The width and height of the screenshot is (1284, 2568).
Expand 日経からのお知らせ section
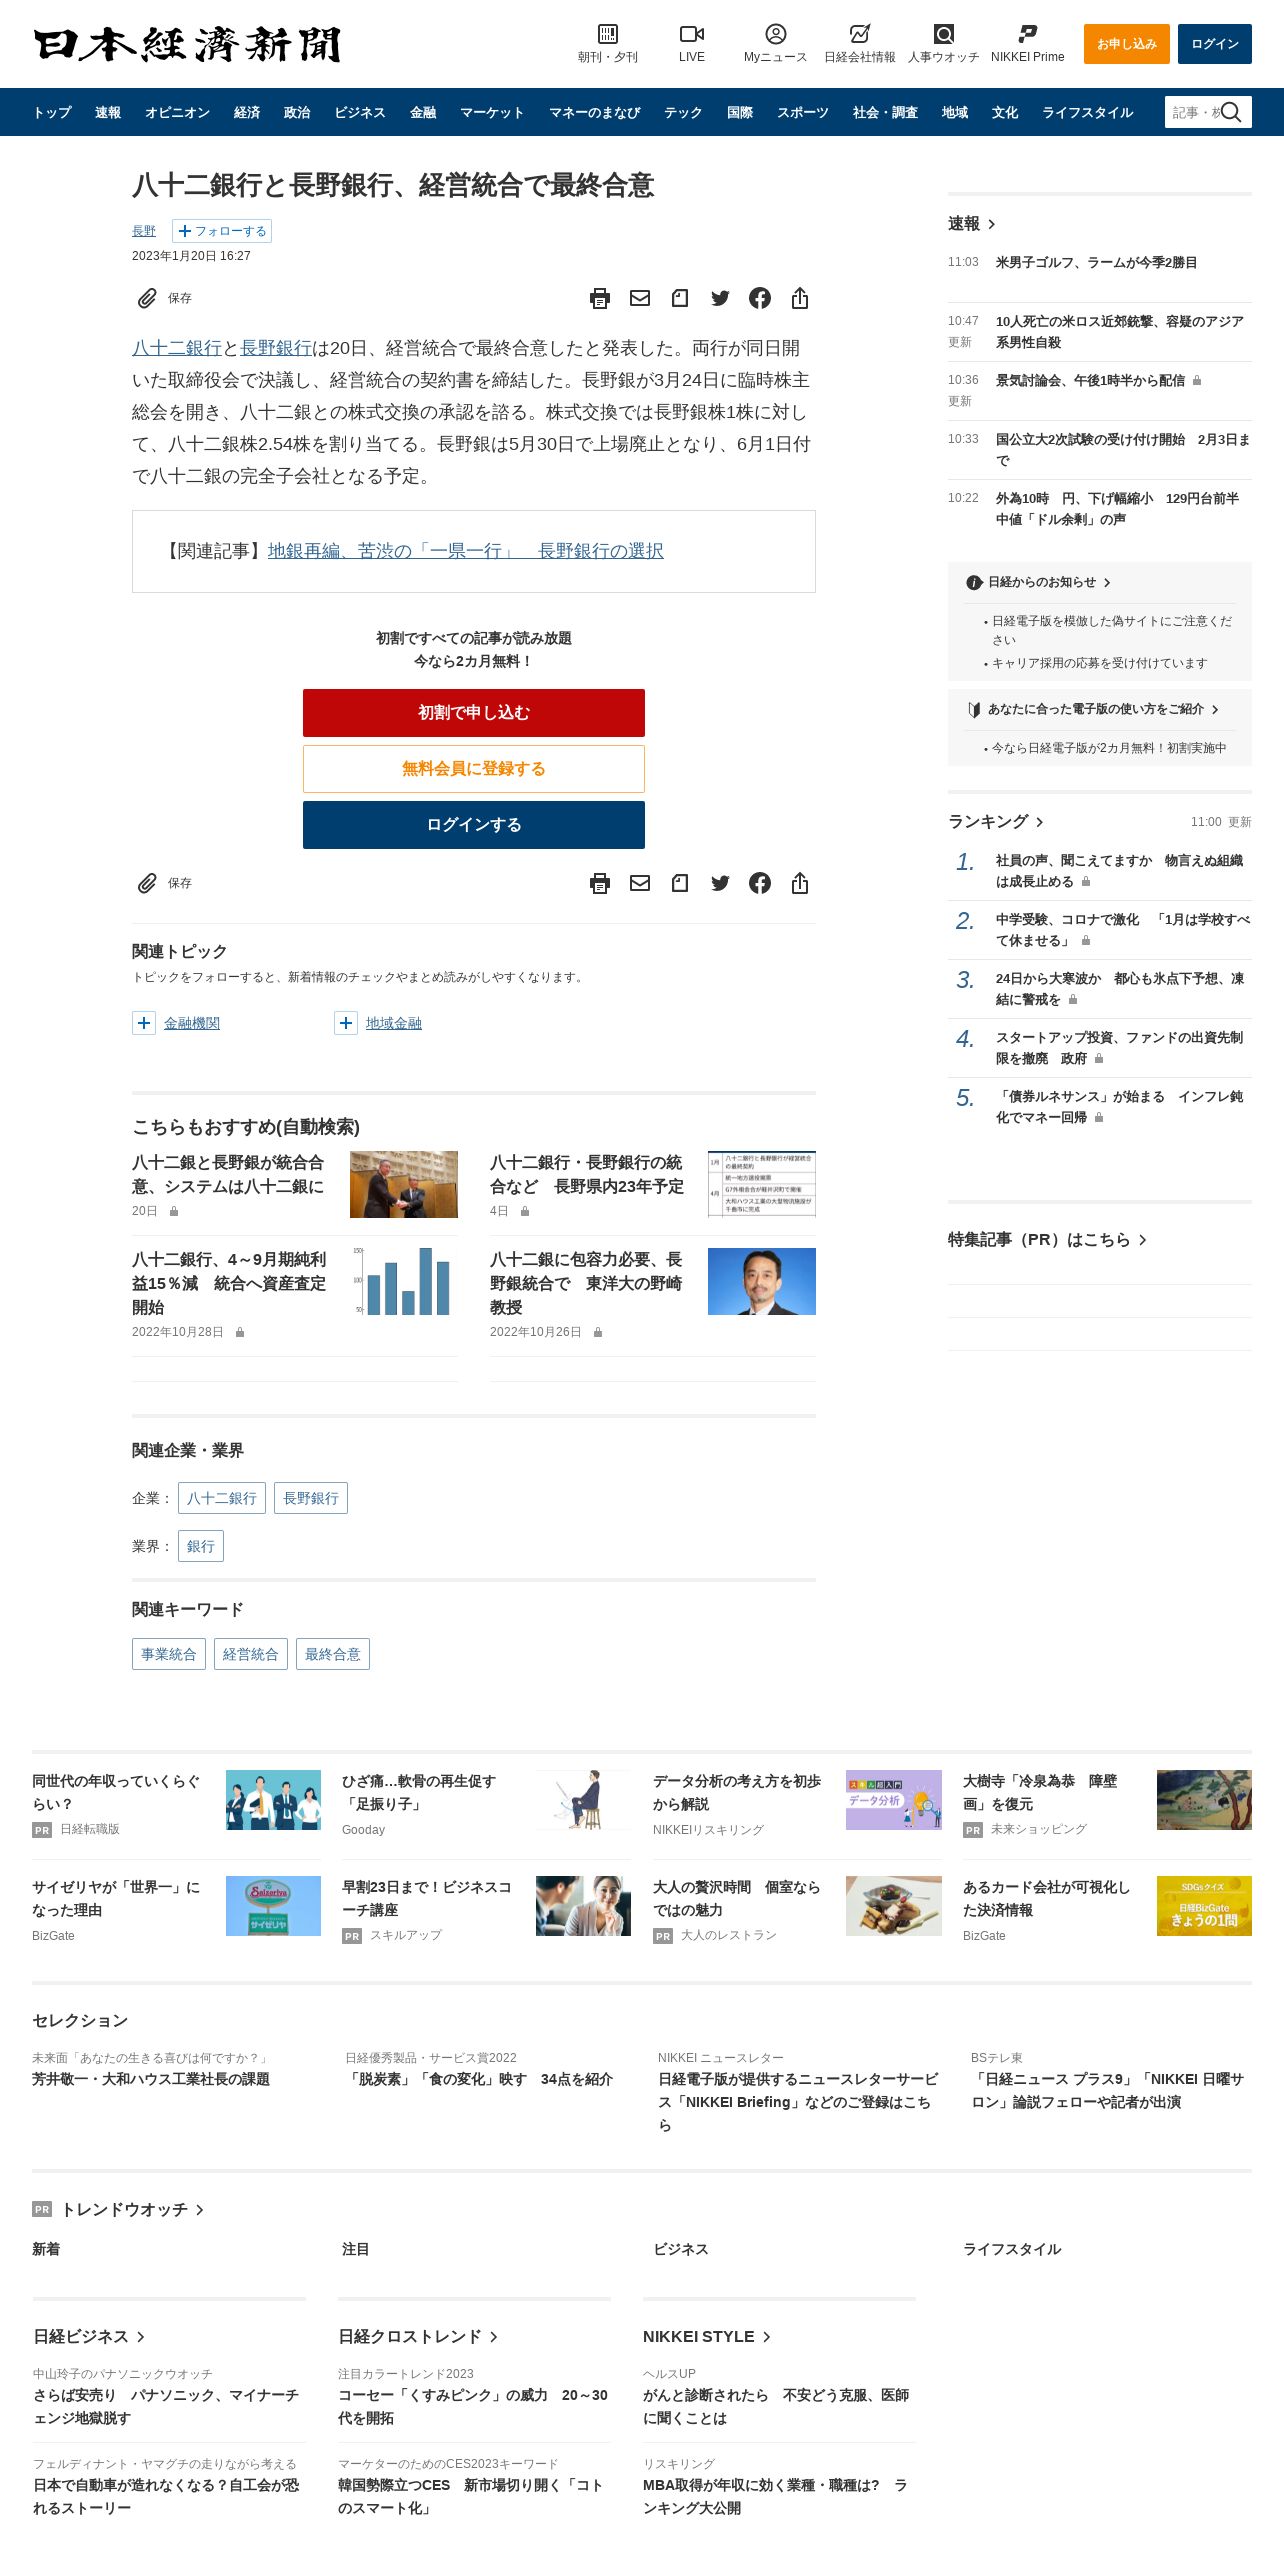[x=1038, y=582]
